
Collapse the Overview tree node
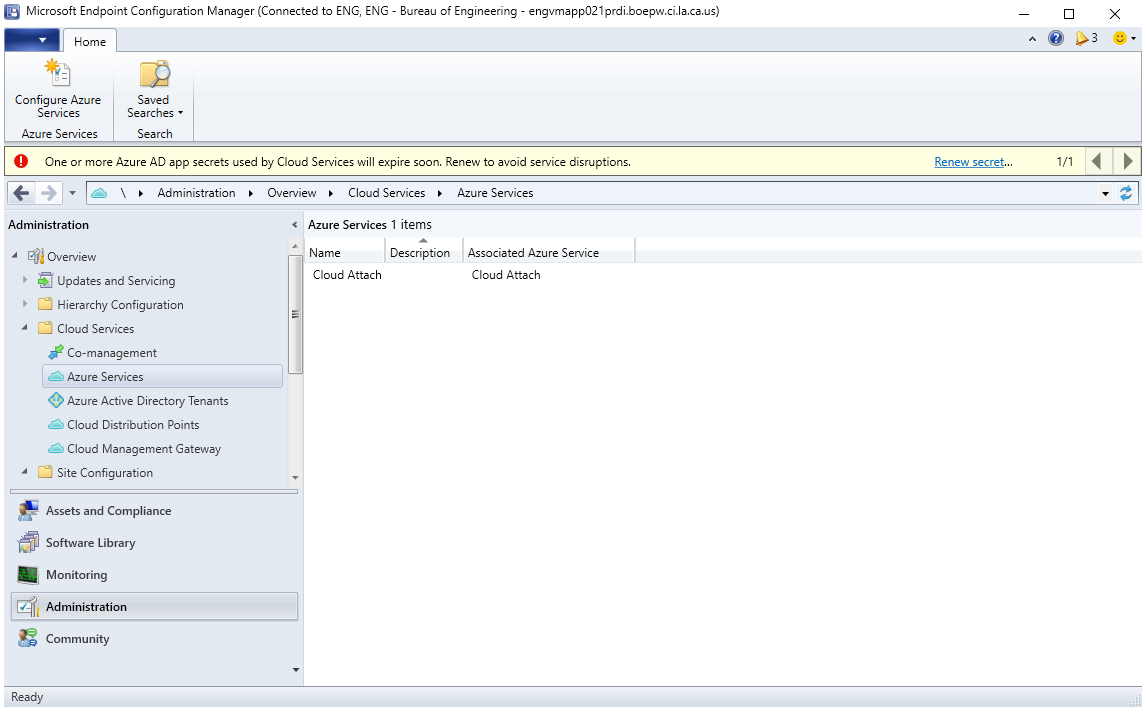click(15, 255)
